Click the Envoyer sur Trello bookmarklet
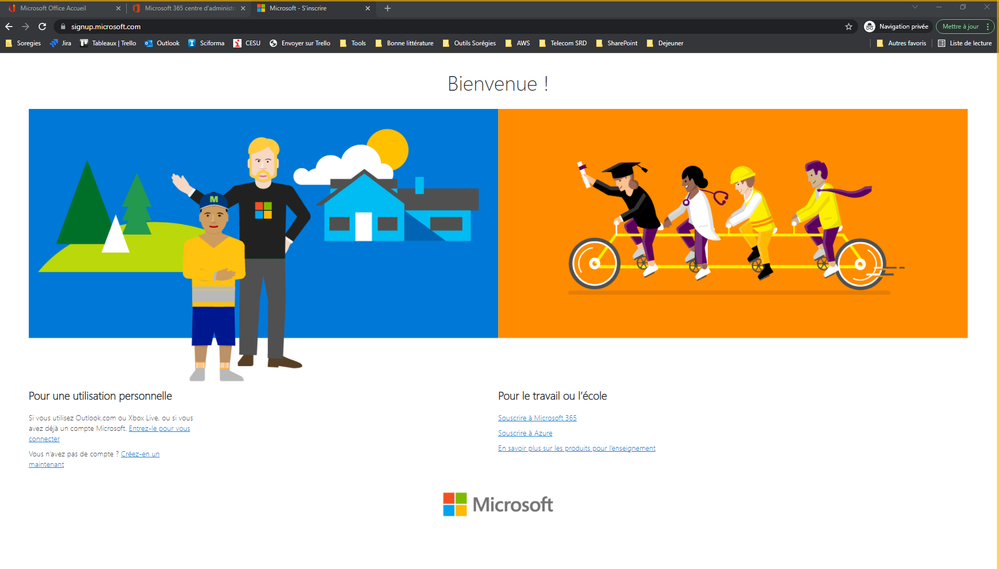The width and height of the screenshot is (999, 569). click(299, 43)
